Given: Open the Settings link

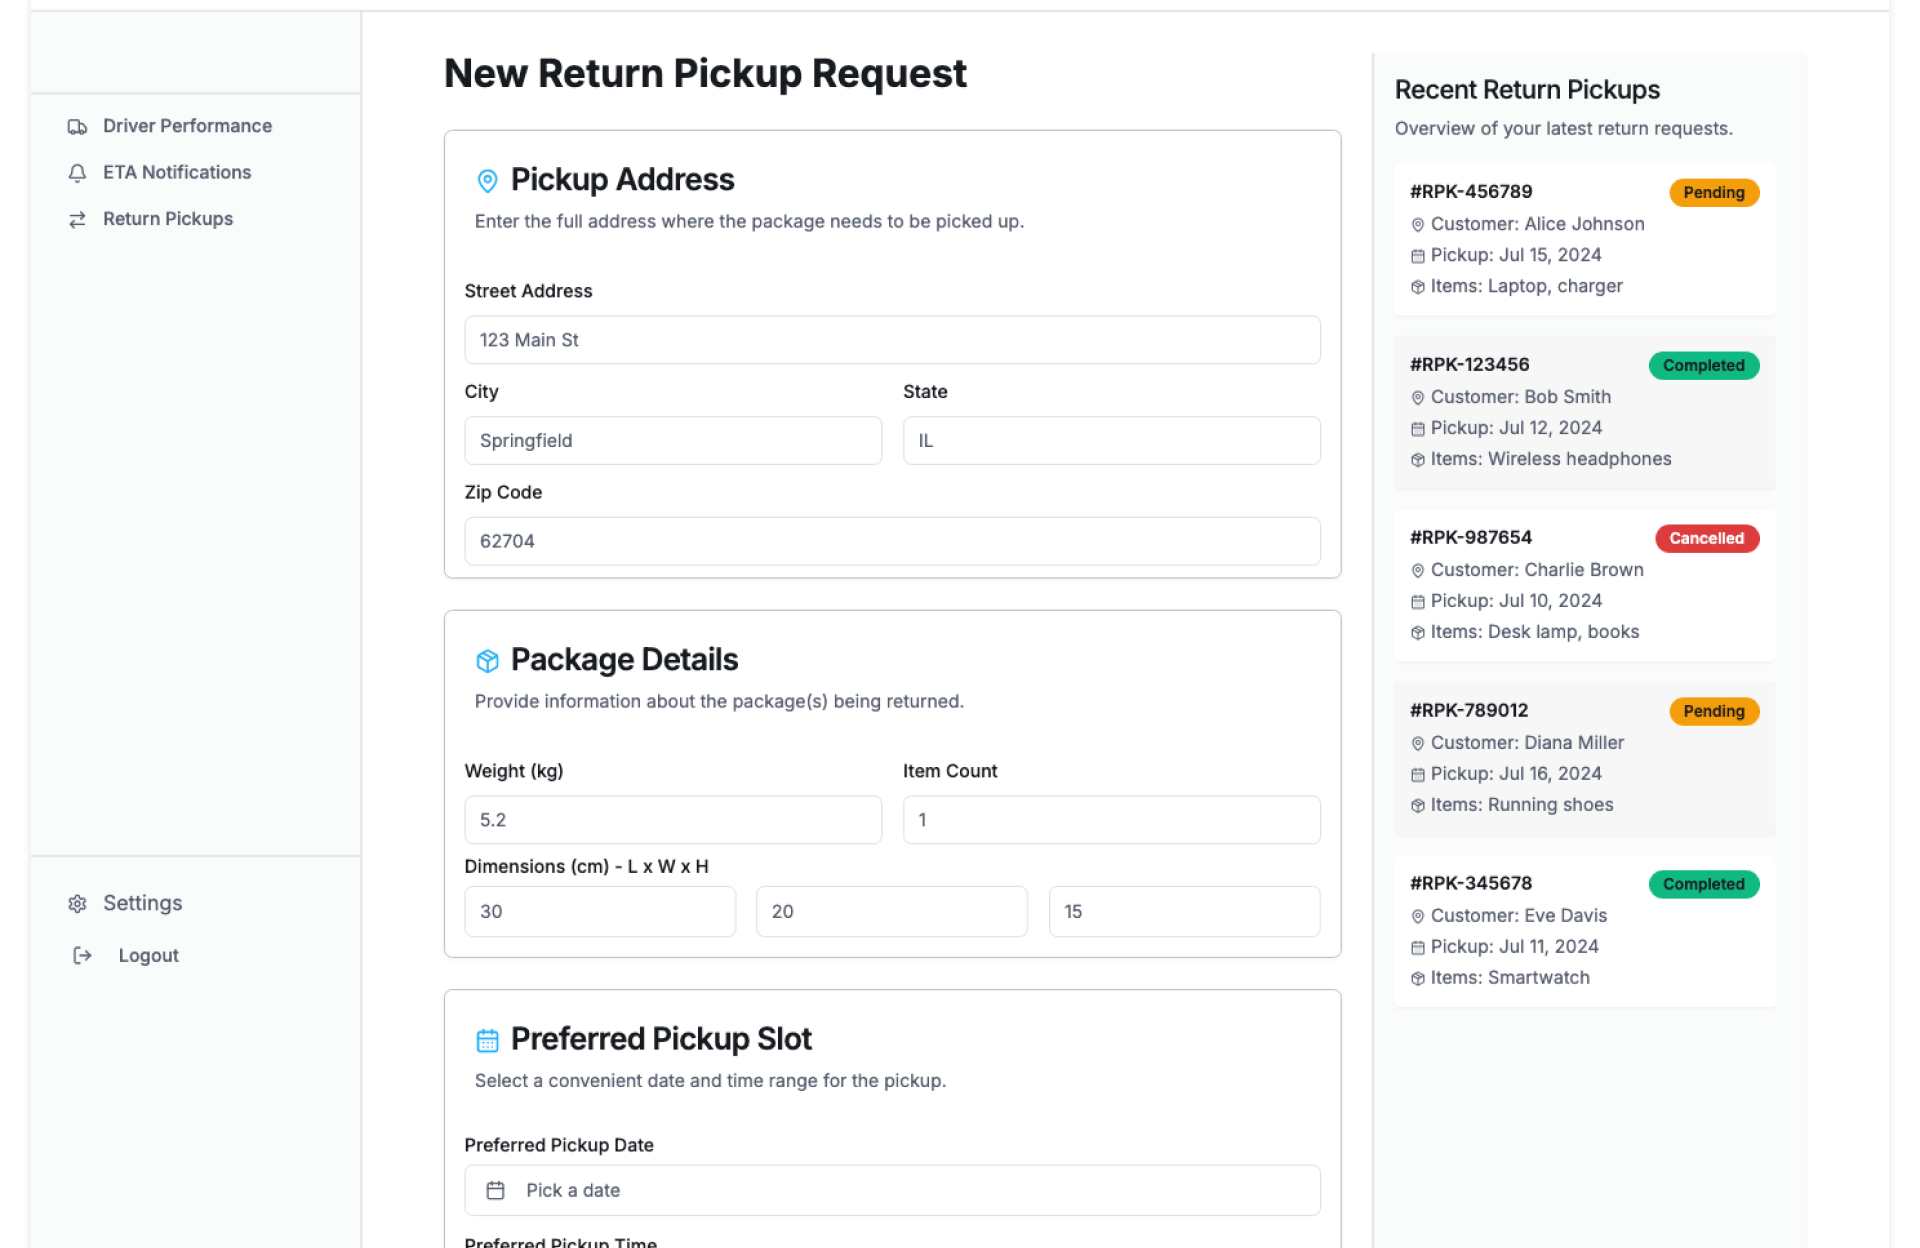Looking at the screenshot, I should tap(142, 903).
